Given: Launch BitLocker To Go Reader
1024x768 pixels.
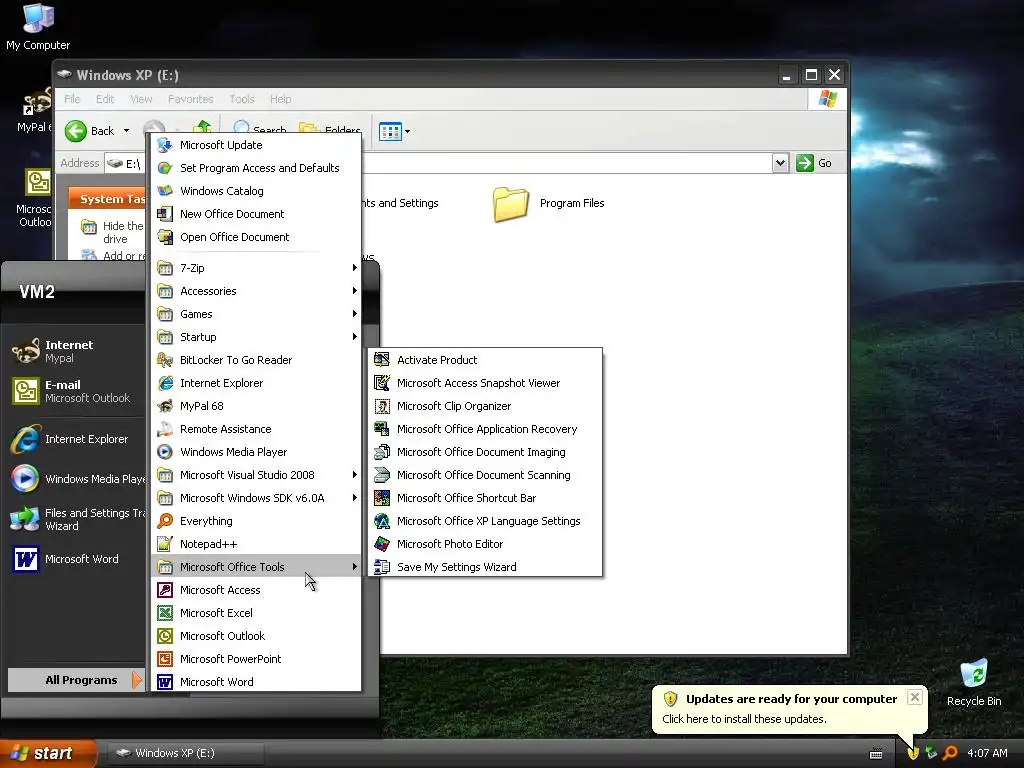Looking at the screenshot, I should (256, 360).
